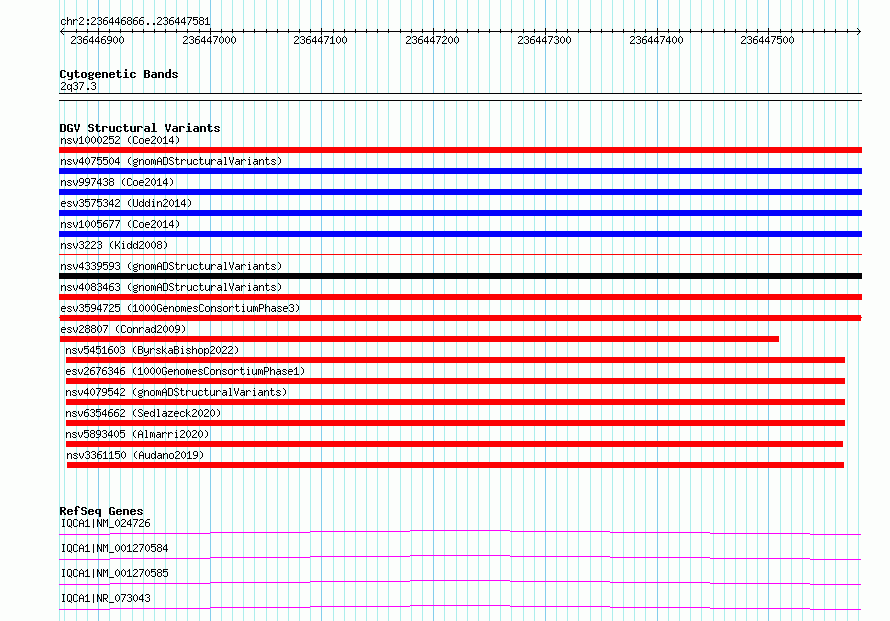Click ruler position 236447100
This screenshot has height=621, width=890.
pyautogui.click(x=320, y=40)
